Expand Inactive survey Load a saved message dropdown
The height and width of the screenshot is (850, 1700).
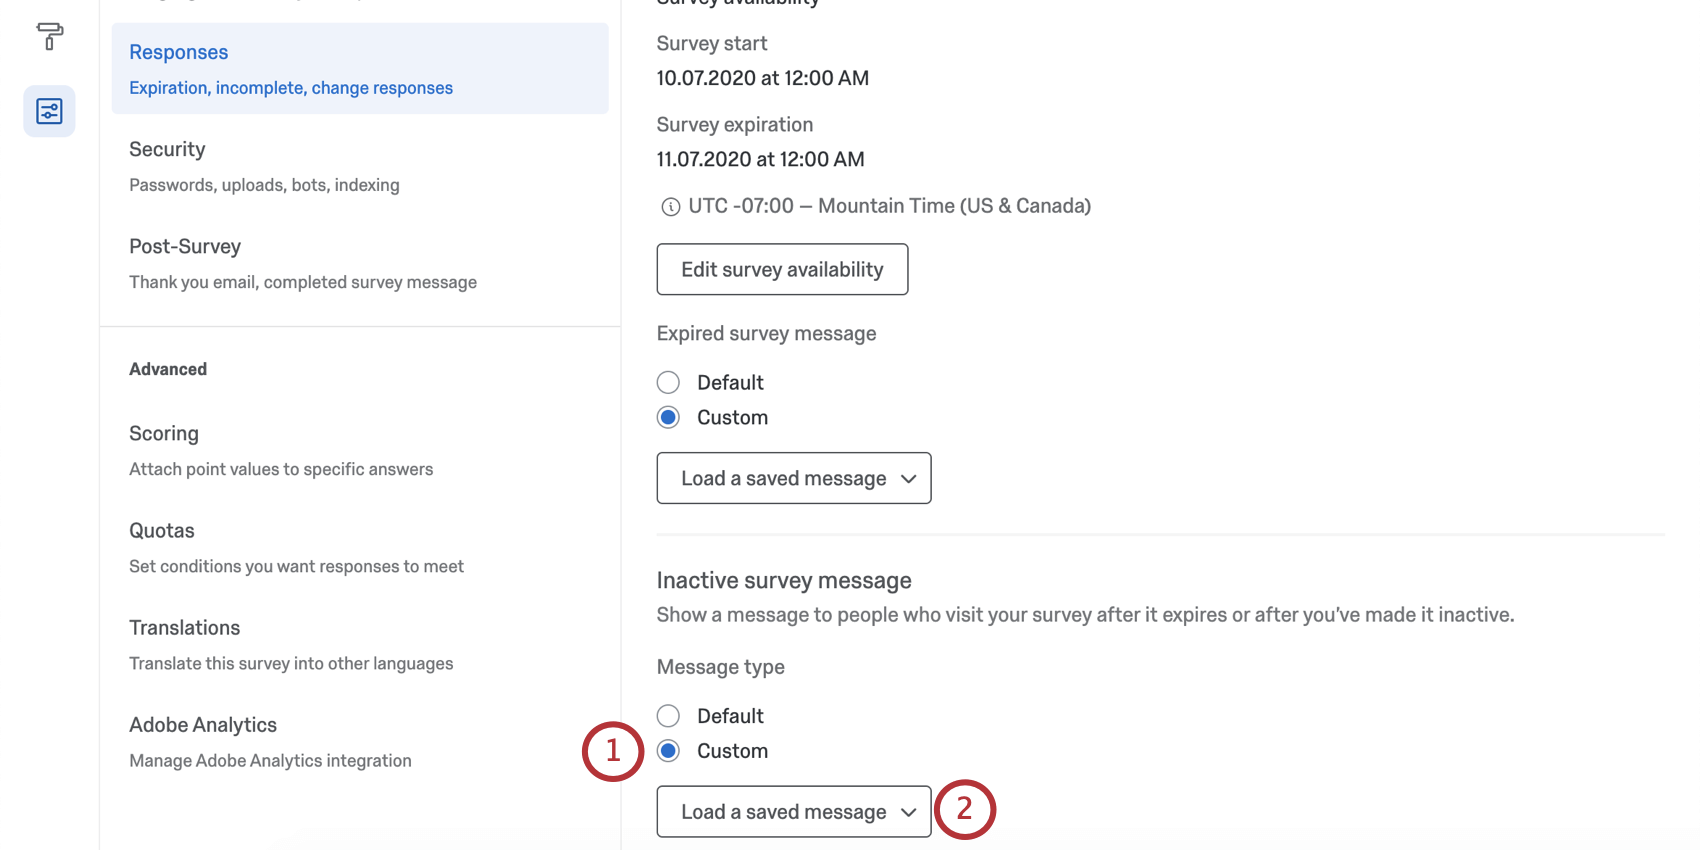(793, 811)
